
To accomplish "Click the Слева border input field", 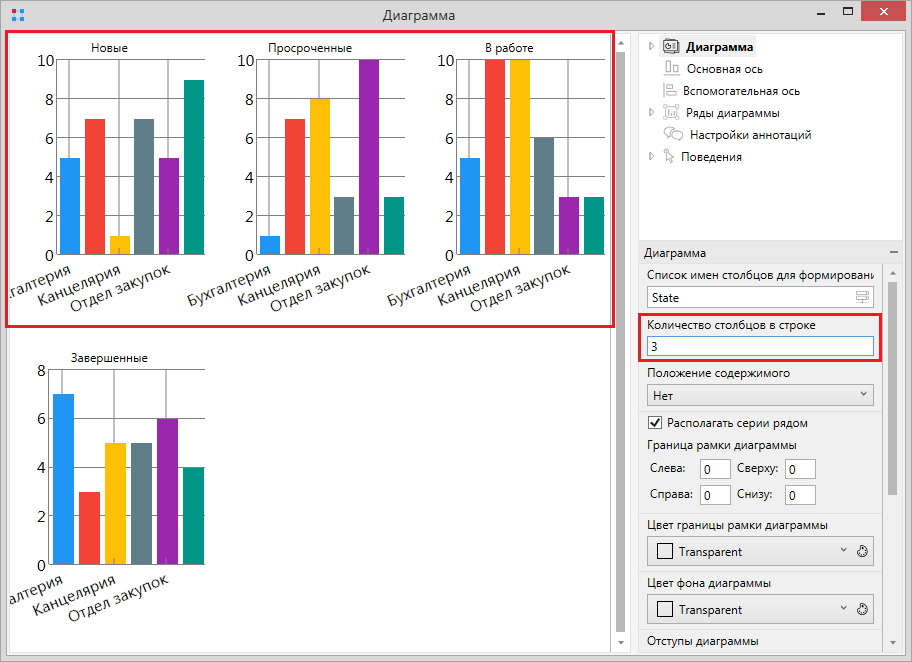I will [x=715, y=469].
